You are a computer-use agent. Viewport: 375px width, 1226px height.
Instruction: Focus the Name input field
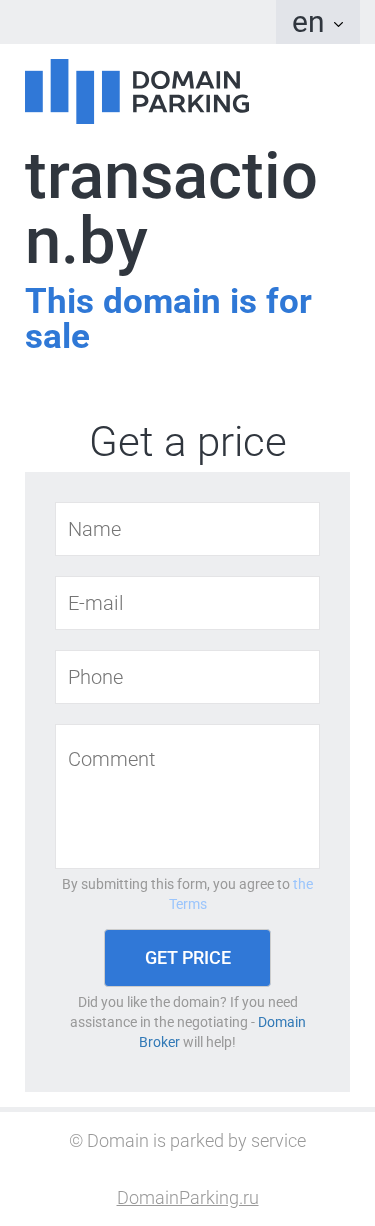click(187, 529)
